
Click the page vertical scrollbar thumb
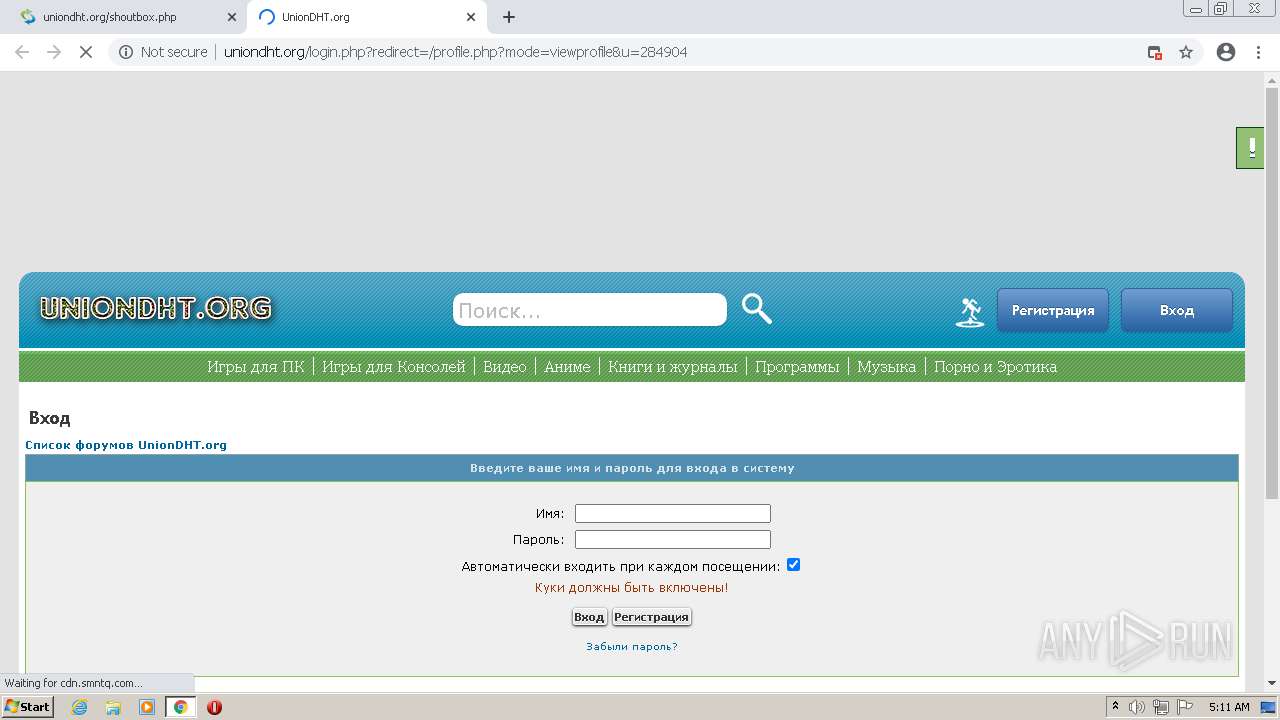[x=1271, y=295]
